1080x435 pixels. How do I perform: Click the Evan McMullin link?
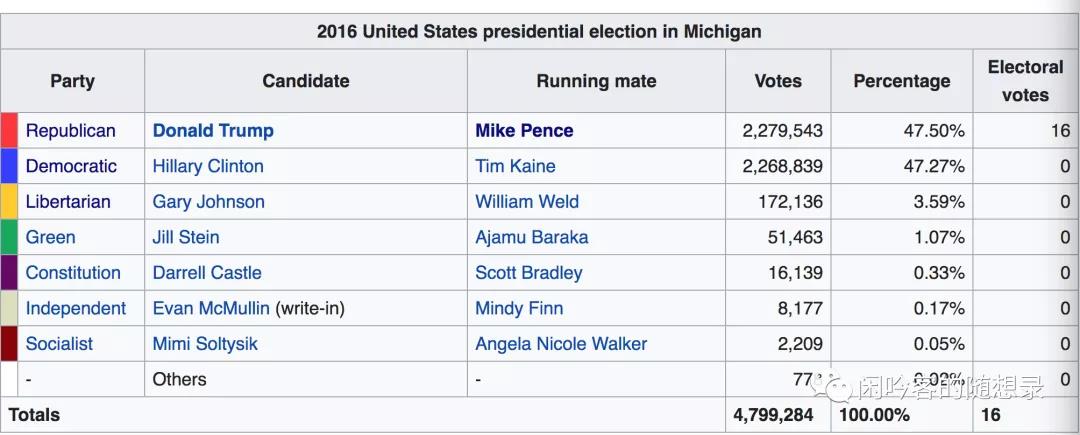(211, 308)
